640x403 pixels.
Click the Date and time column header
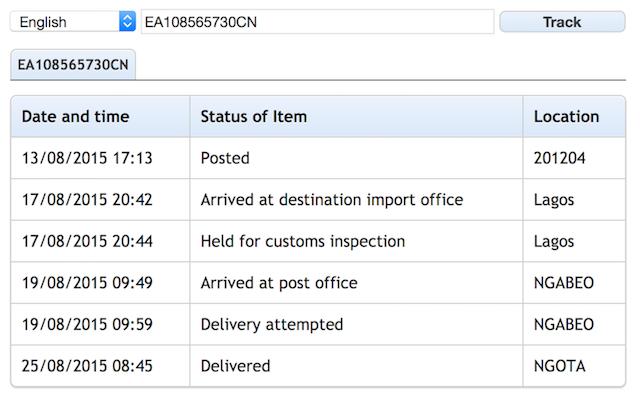tap(76, 117)
